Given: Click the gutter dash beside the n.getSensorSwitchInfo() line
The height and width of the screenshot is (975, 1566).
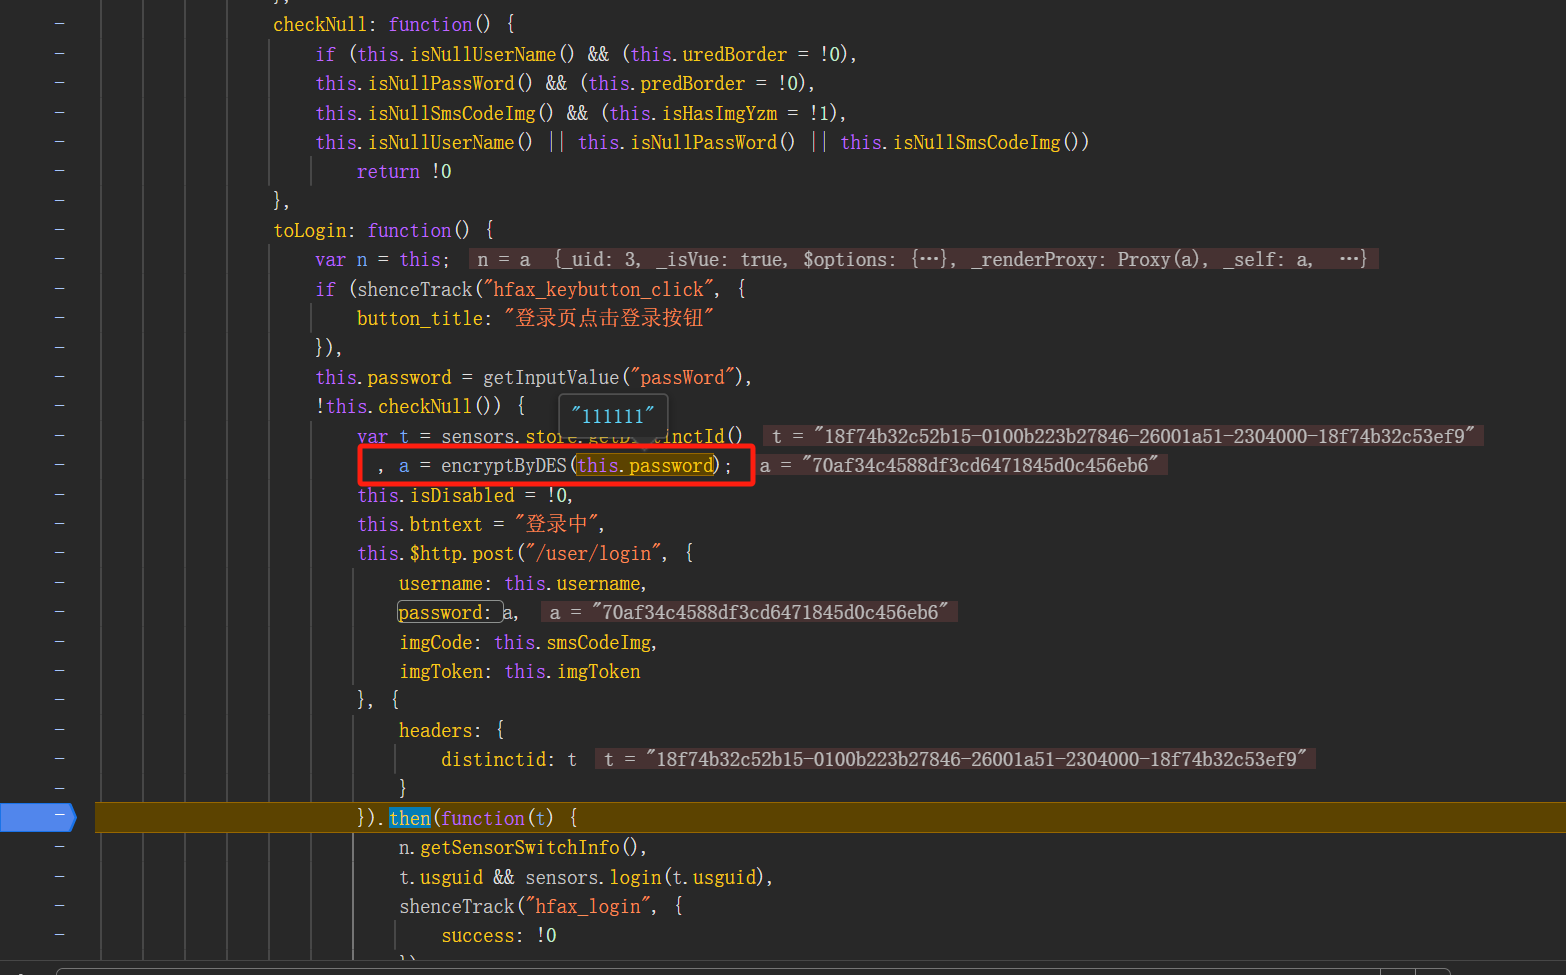Looking at the screenshot, I should pos(60,846).
